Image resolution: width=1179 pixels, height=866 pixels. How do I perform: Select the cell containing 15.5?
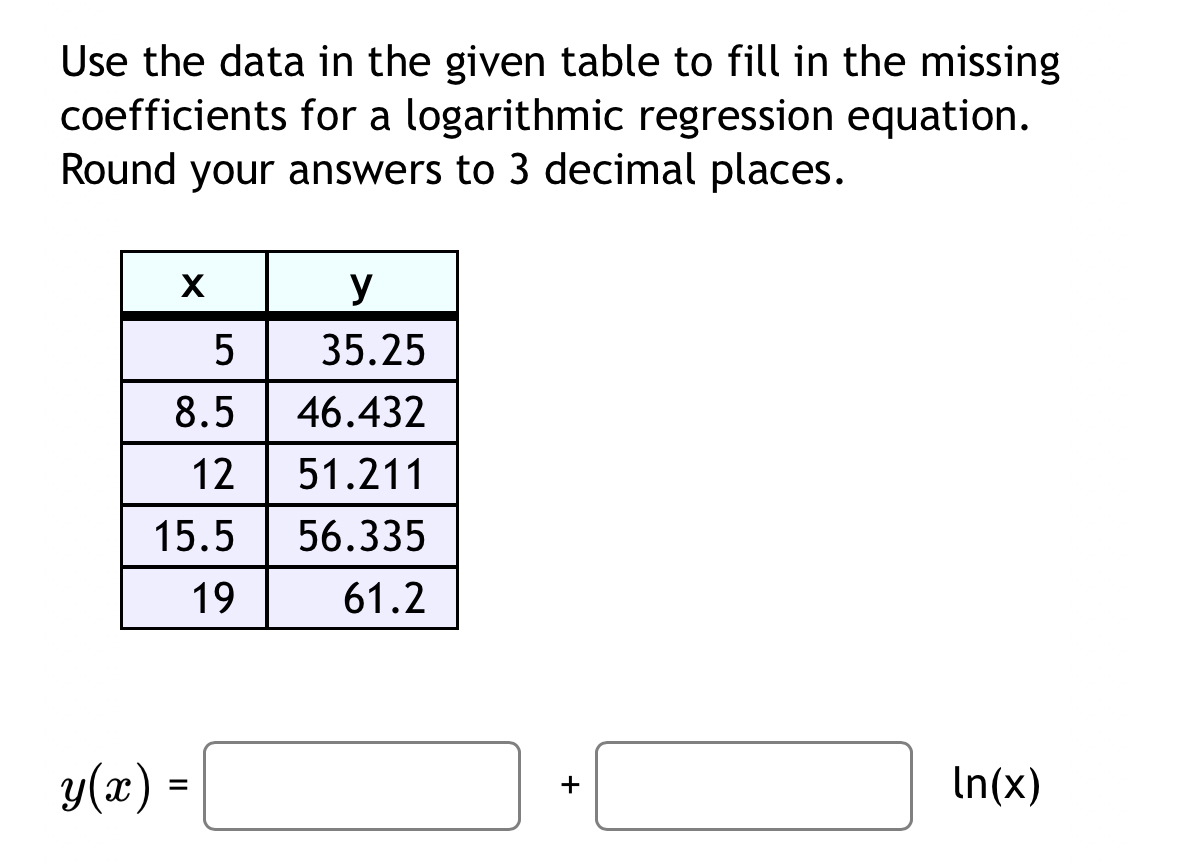[x=192, y=536]
